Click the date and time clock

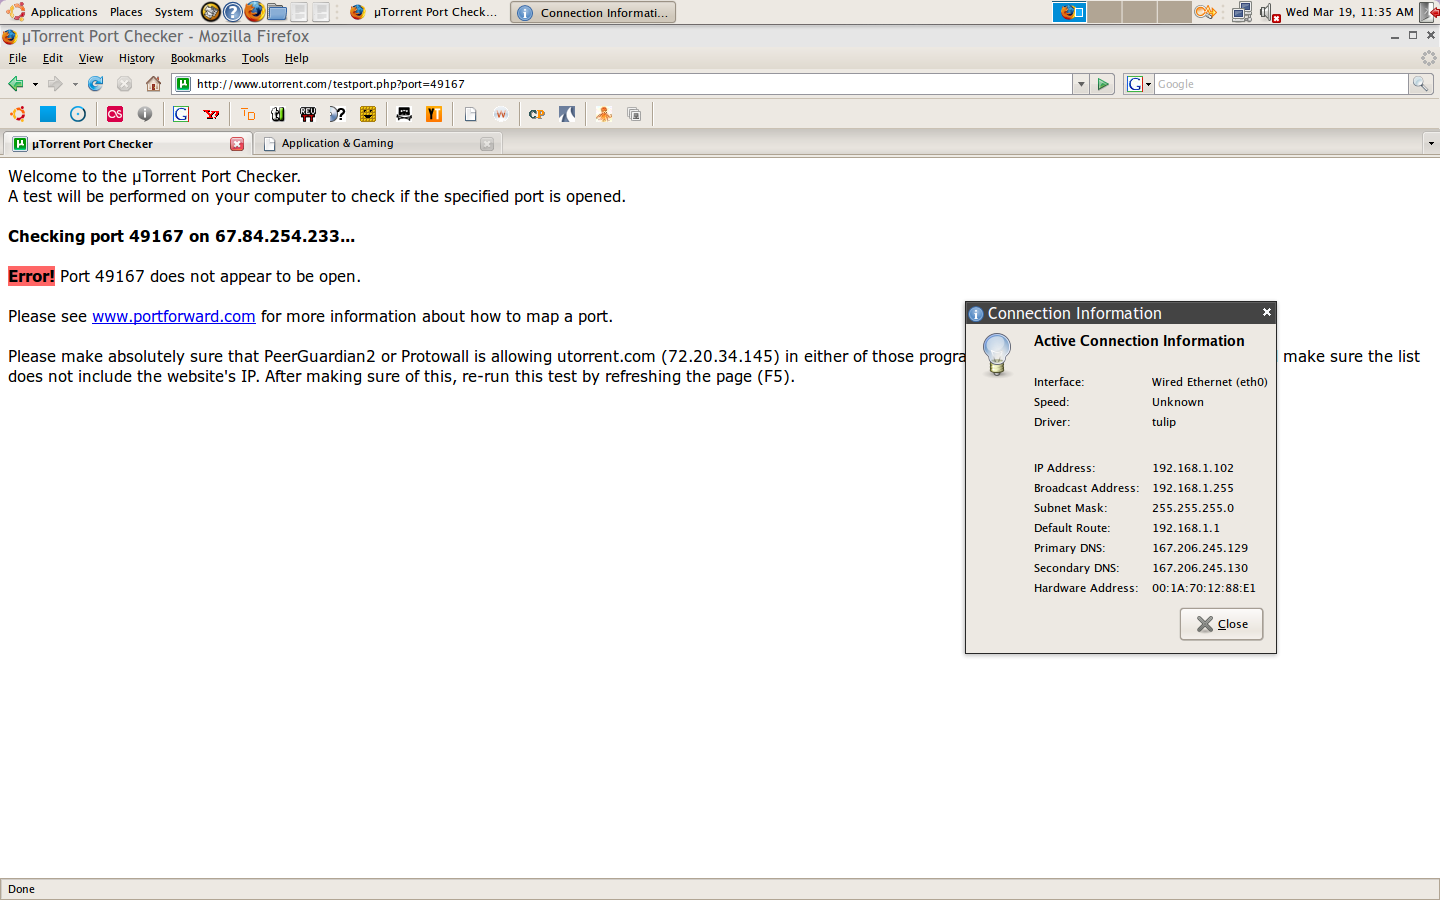tap(1350, 12)
